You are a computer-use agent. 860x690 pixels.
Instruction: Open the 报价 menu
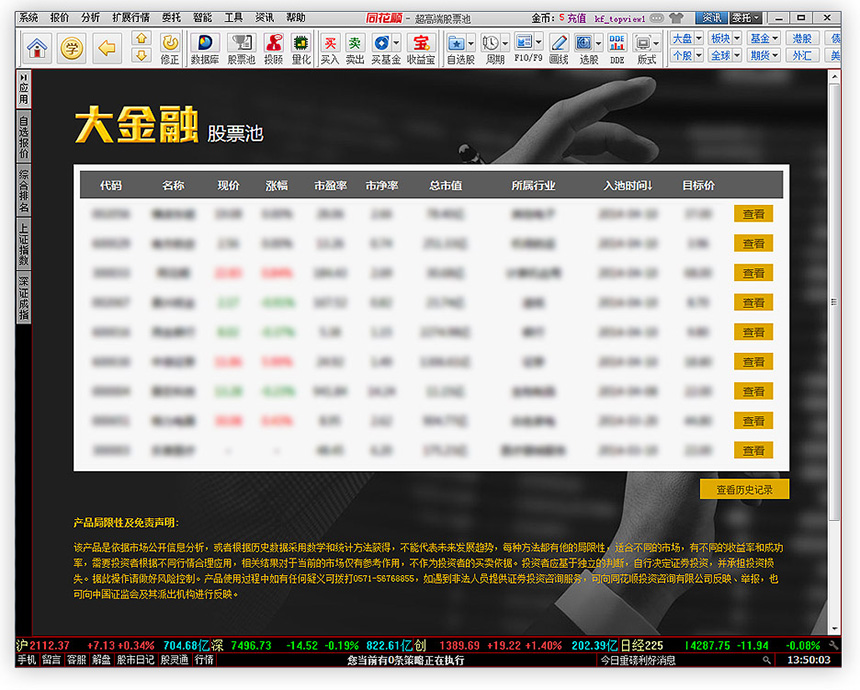[x=59, y=18]
